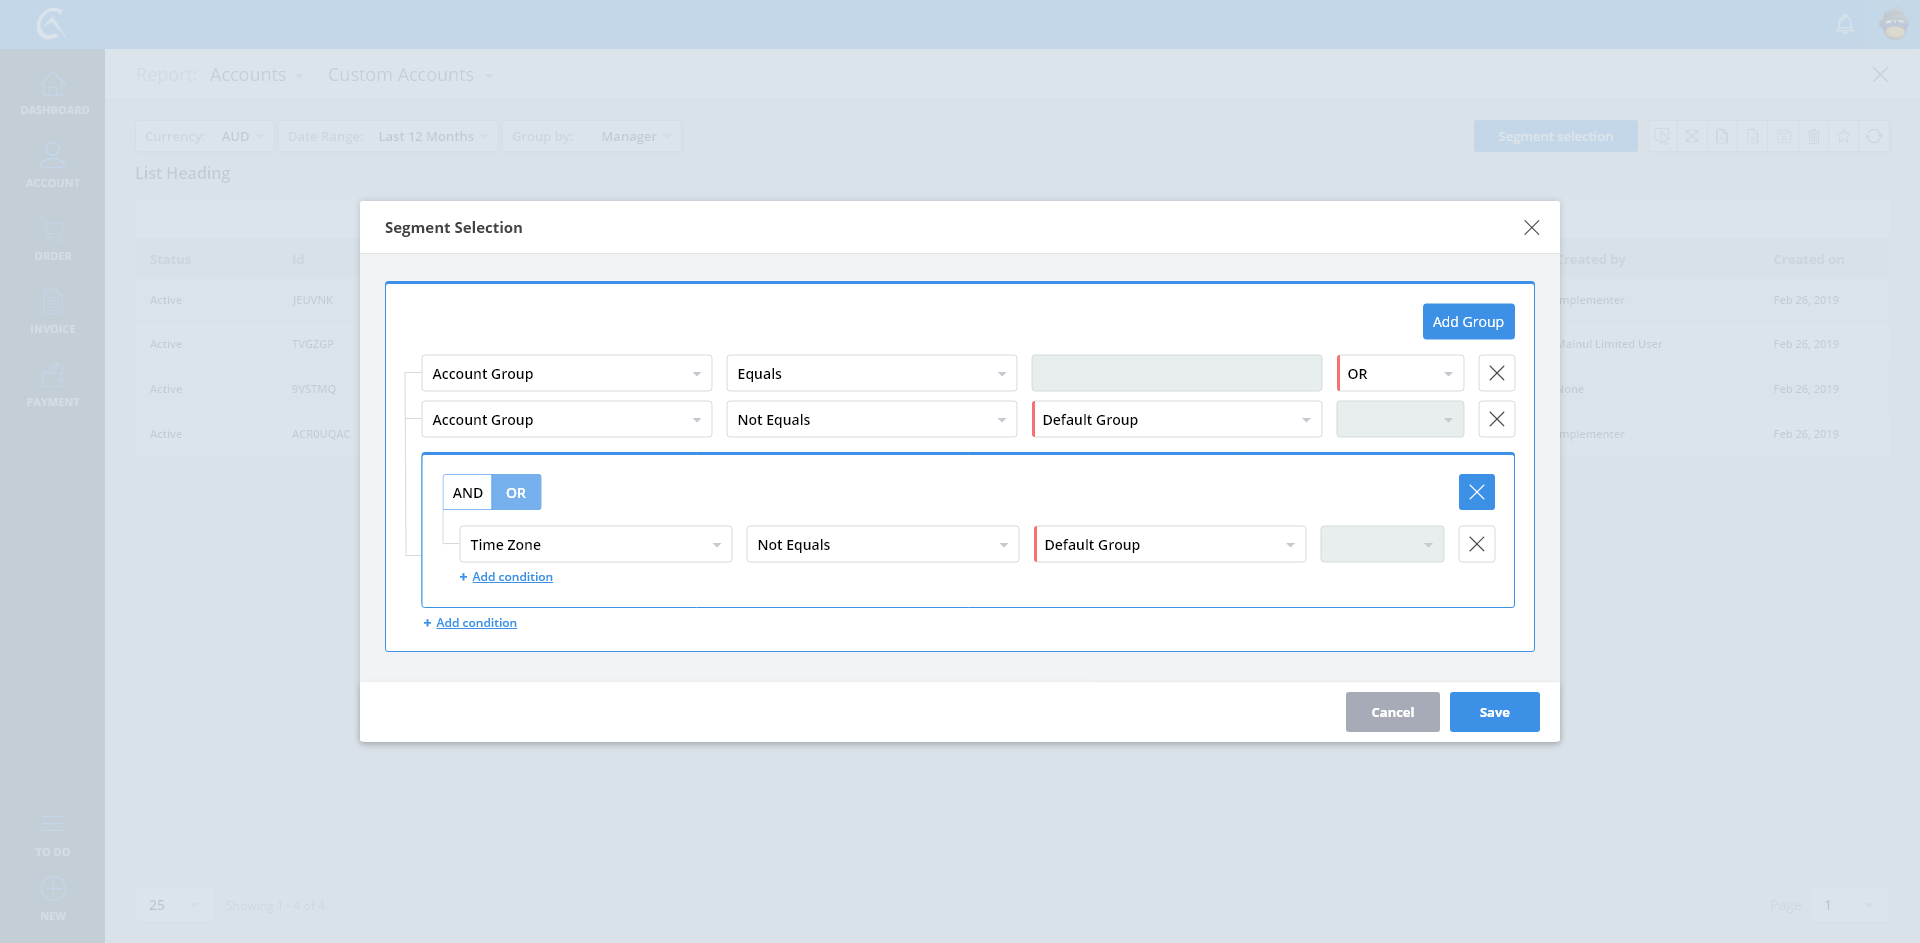Click the favorite star icon in toolbar

(x=1844, y=136)
